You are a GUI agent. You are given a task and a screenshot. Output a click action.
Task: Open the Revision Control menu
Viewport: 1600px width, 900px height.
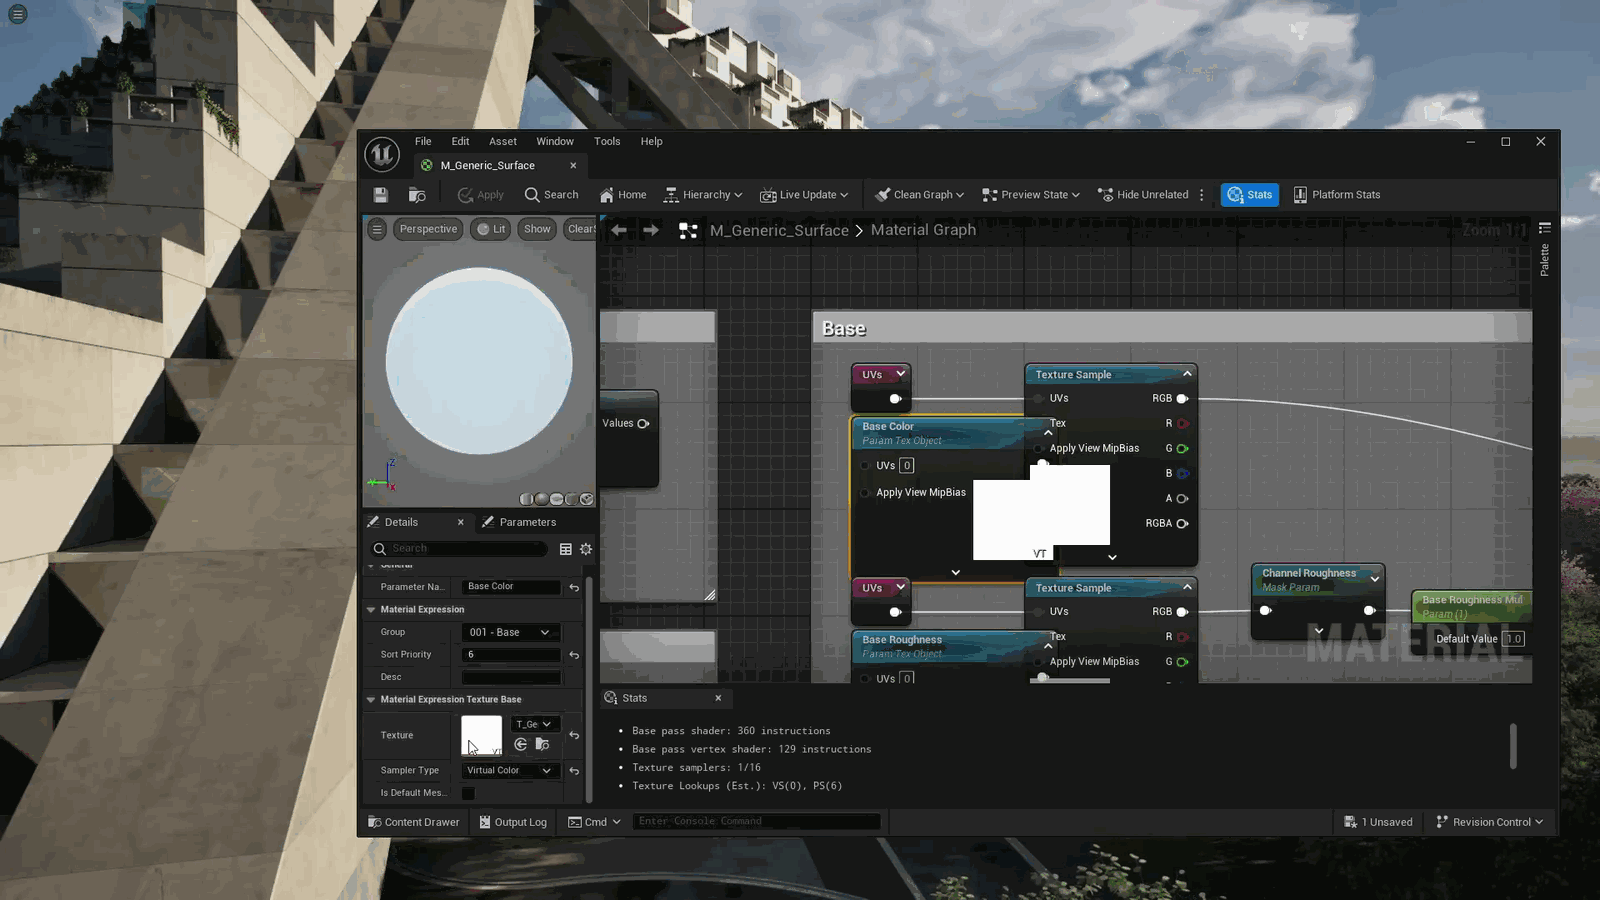point(1490,822)
